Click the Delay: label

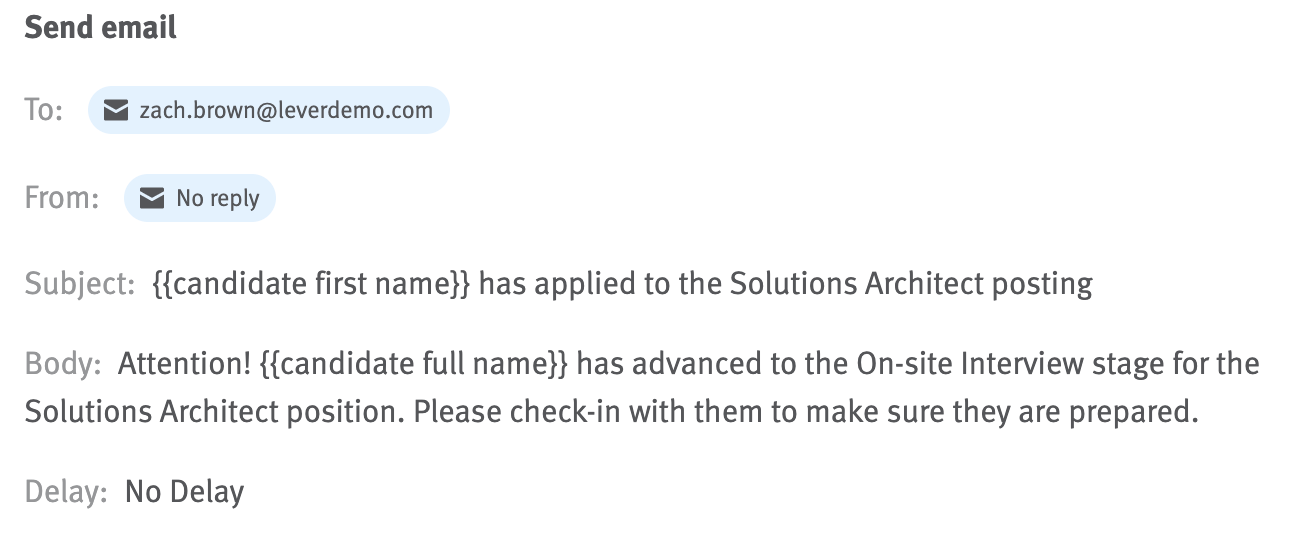click(66, 492)
